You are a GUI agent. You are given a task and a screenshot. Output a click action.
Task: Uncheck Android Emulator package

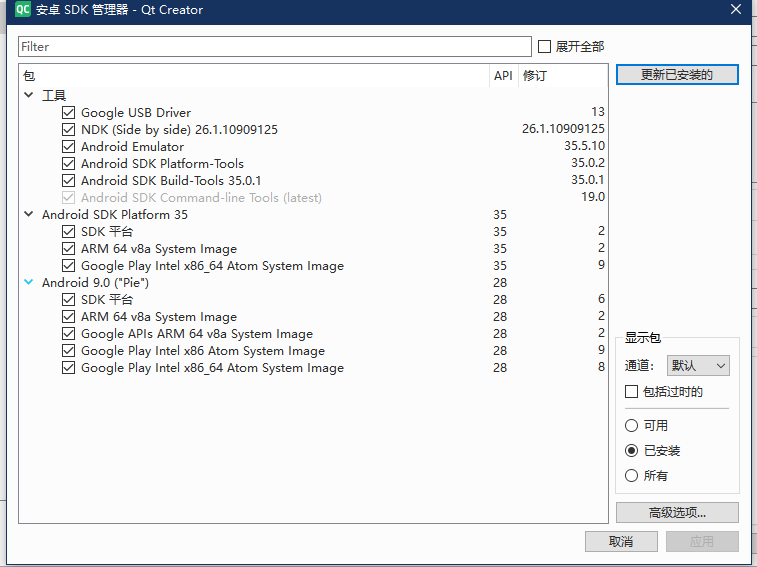point(69,146)
